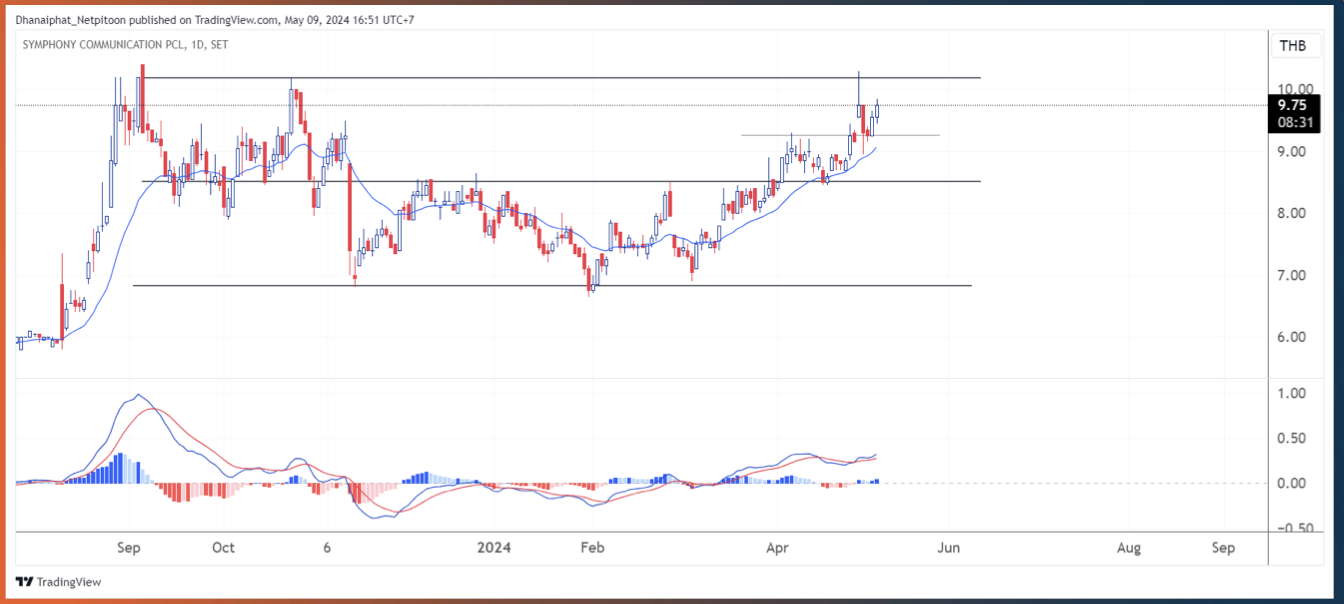Select the middle horizontal line between 8.00 and 9.00
This screenshot has height=604, width=1344.
tap(561, 181)
